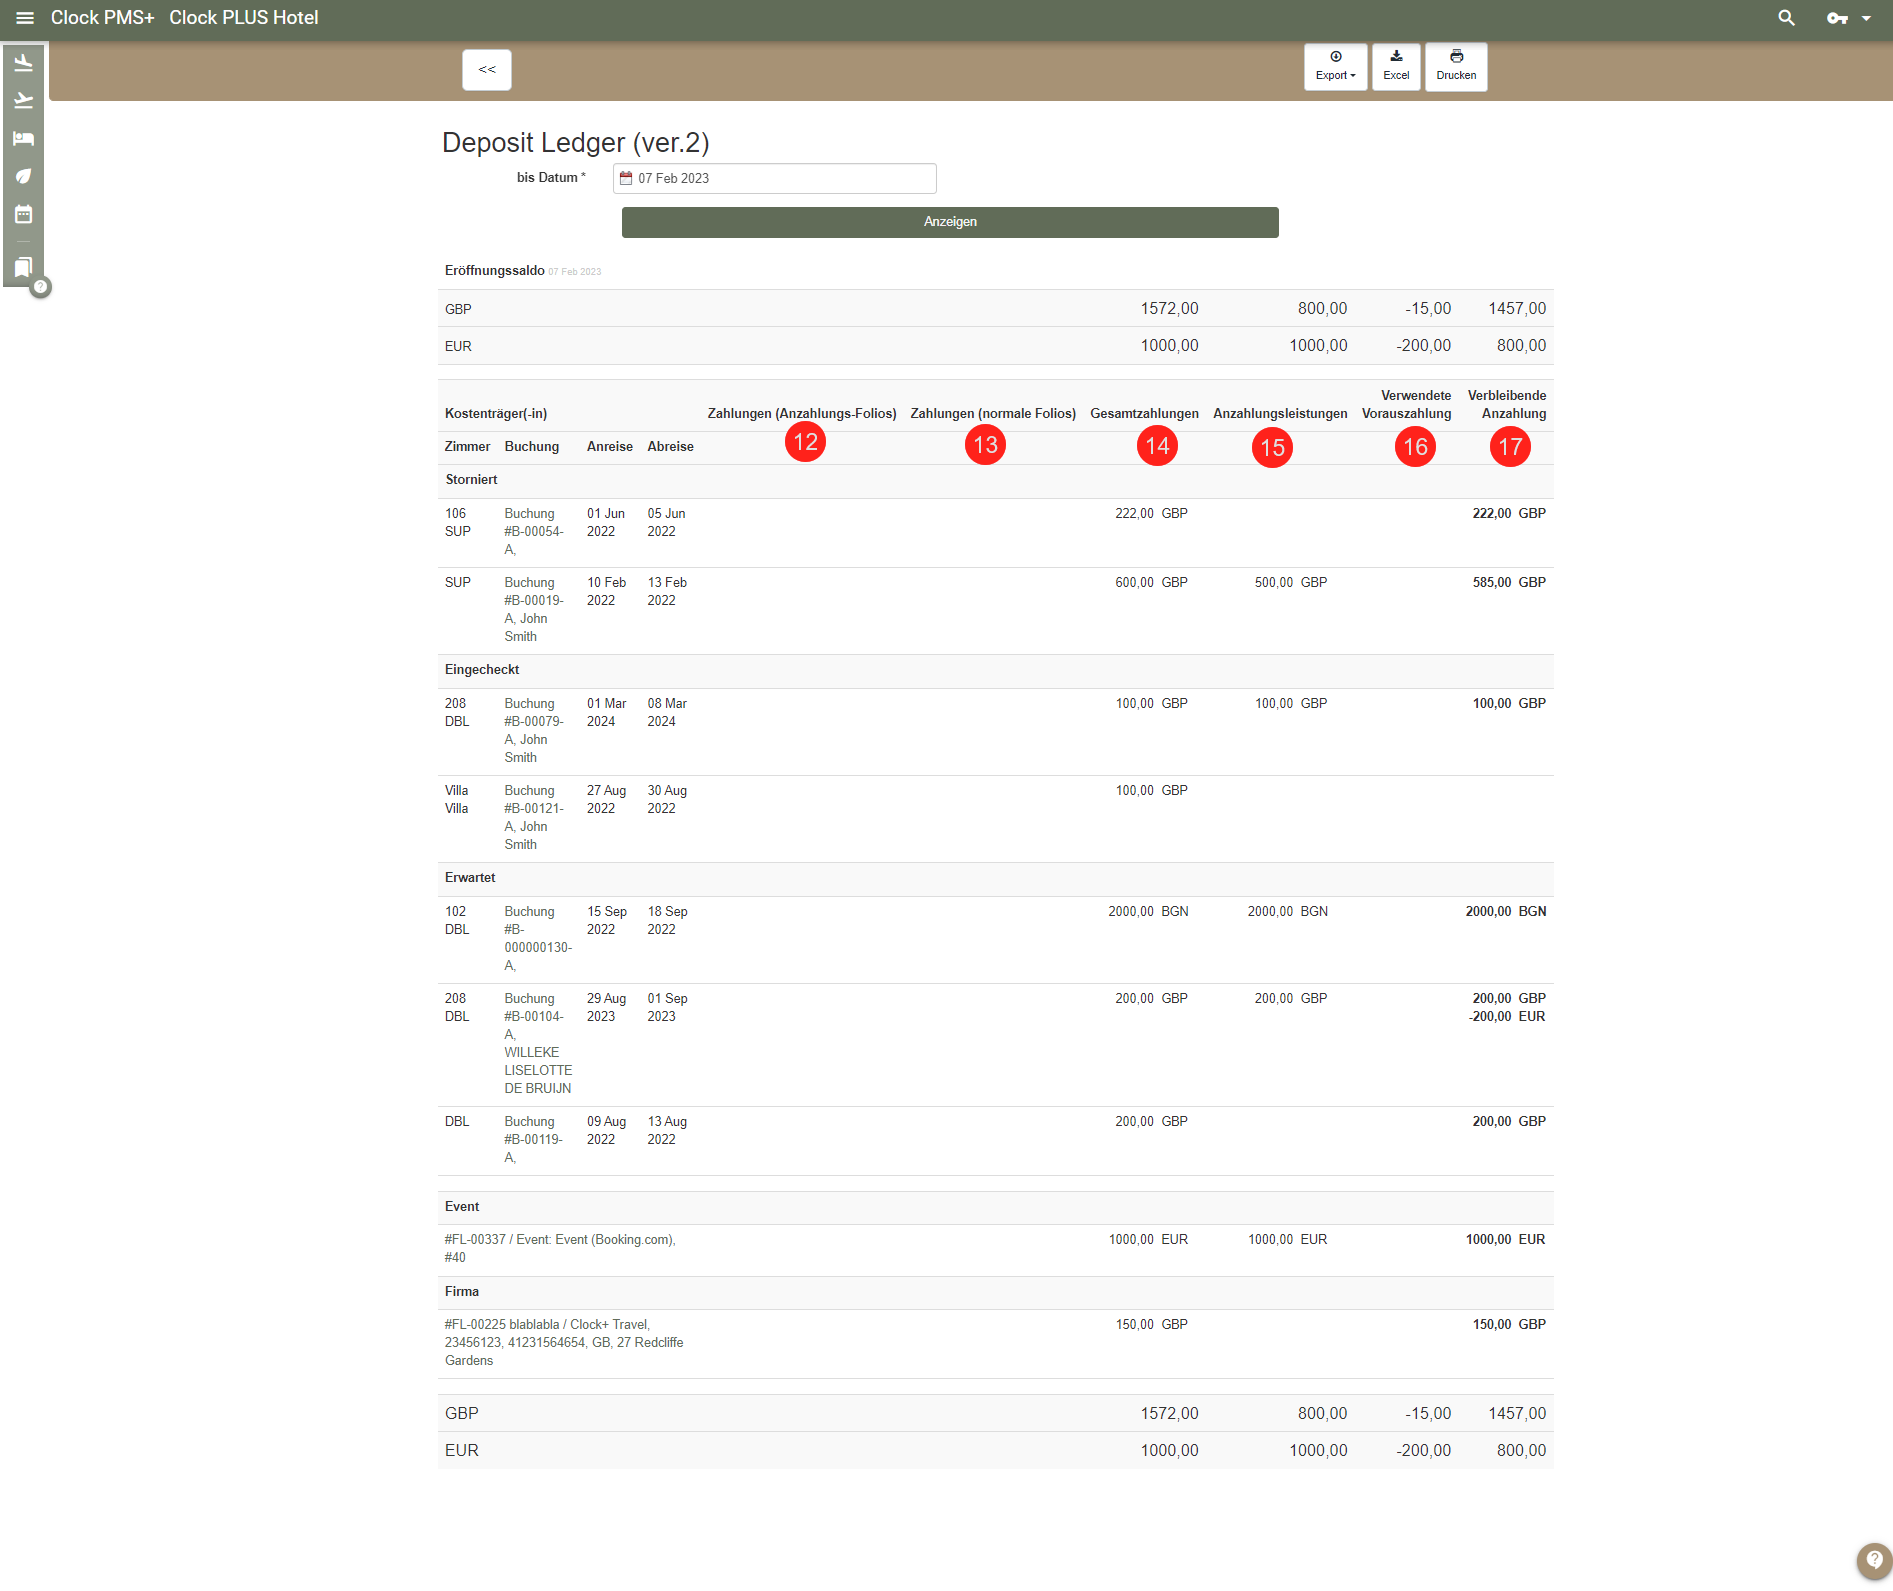Click booking #B-00104-A WILLEKE LISELOTTE entry
Screen dimensions: 1893x1591
click(538, 1044)
